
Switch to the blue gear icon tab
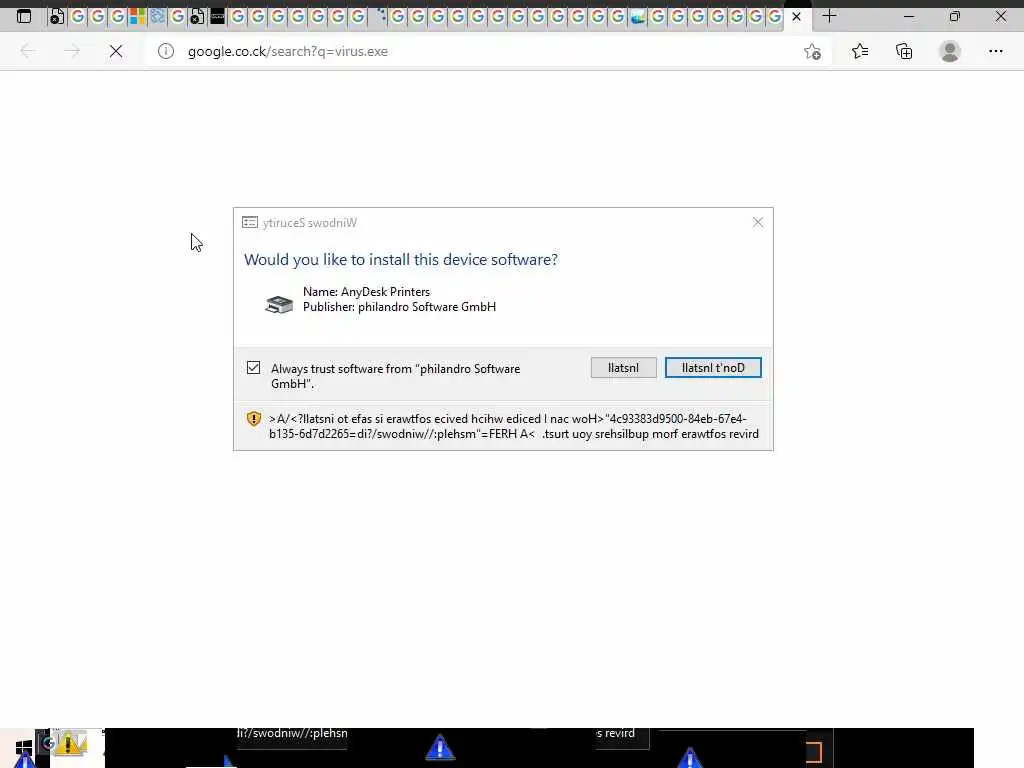point(157,16)
